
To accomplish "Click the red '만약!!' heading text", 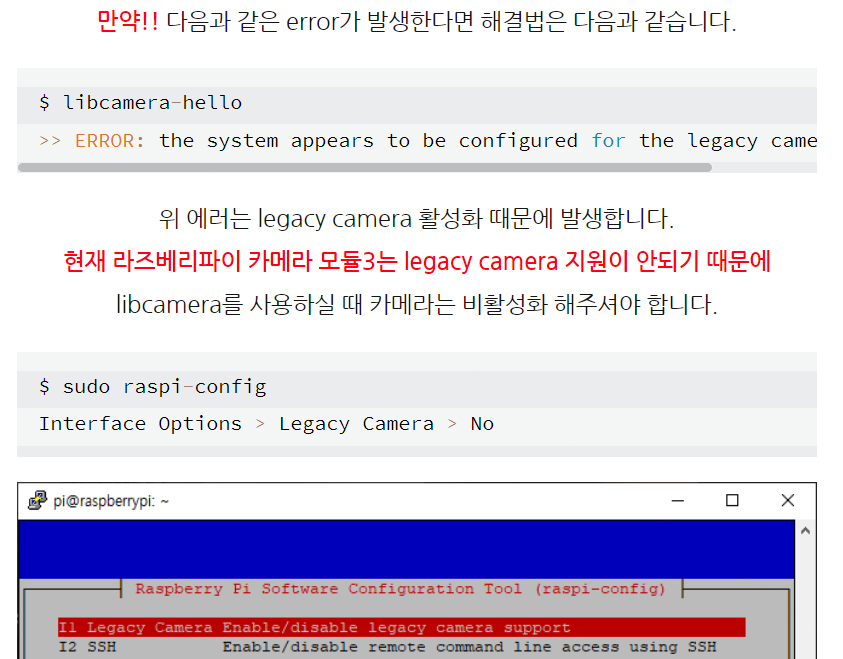I will coord(127,22).
